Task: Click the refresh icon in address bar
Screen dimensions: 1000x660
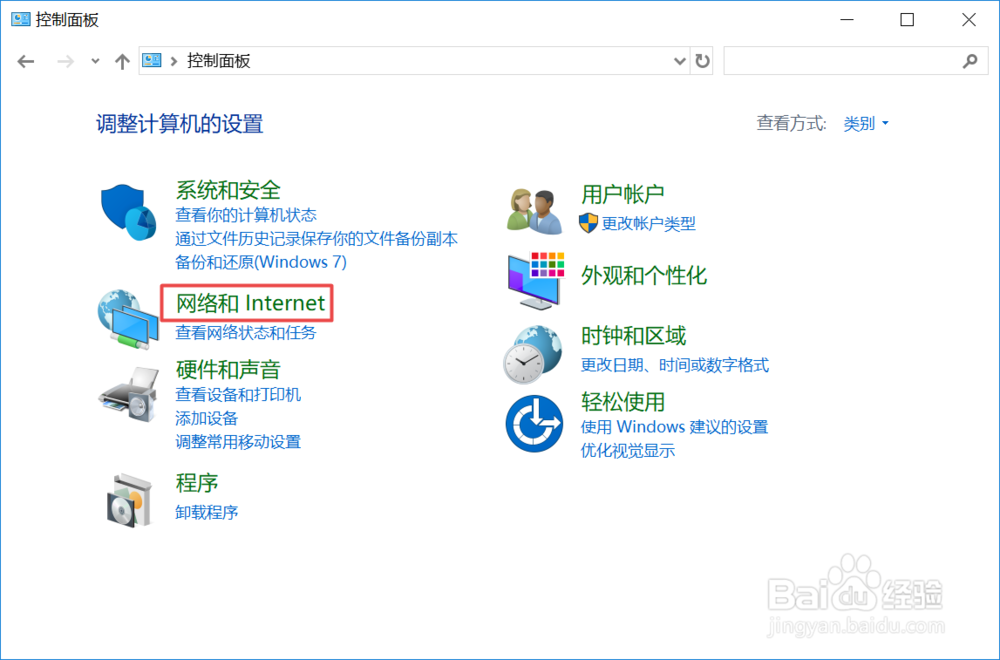Action: 702,60
